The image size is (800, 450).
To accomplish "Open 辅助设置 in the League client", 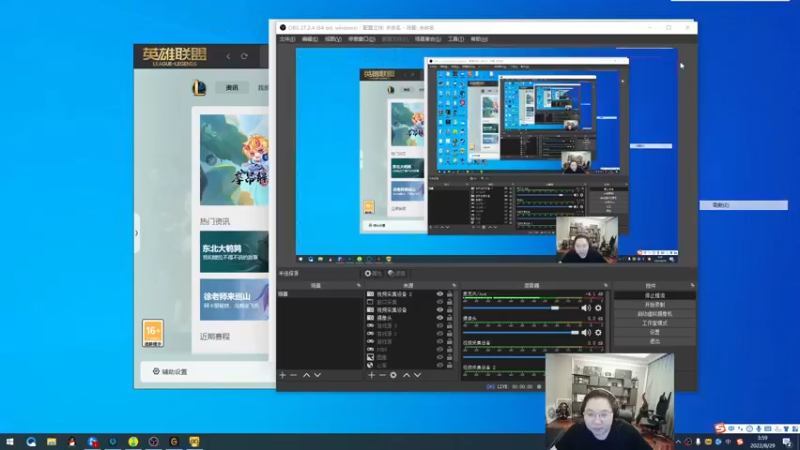I will [170, 371].
